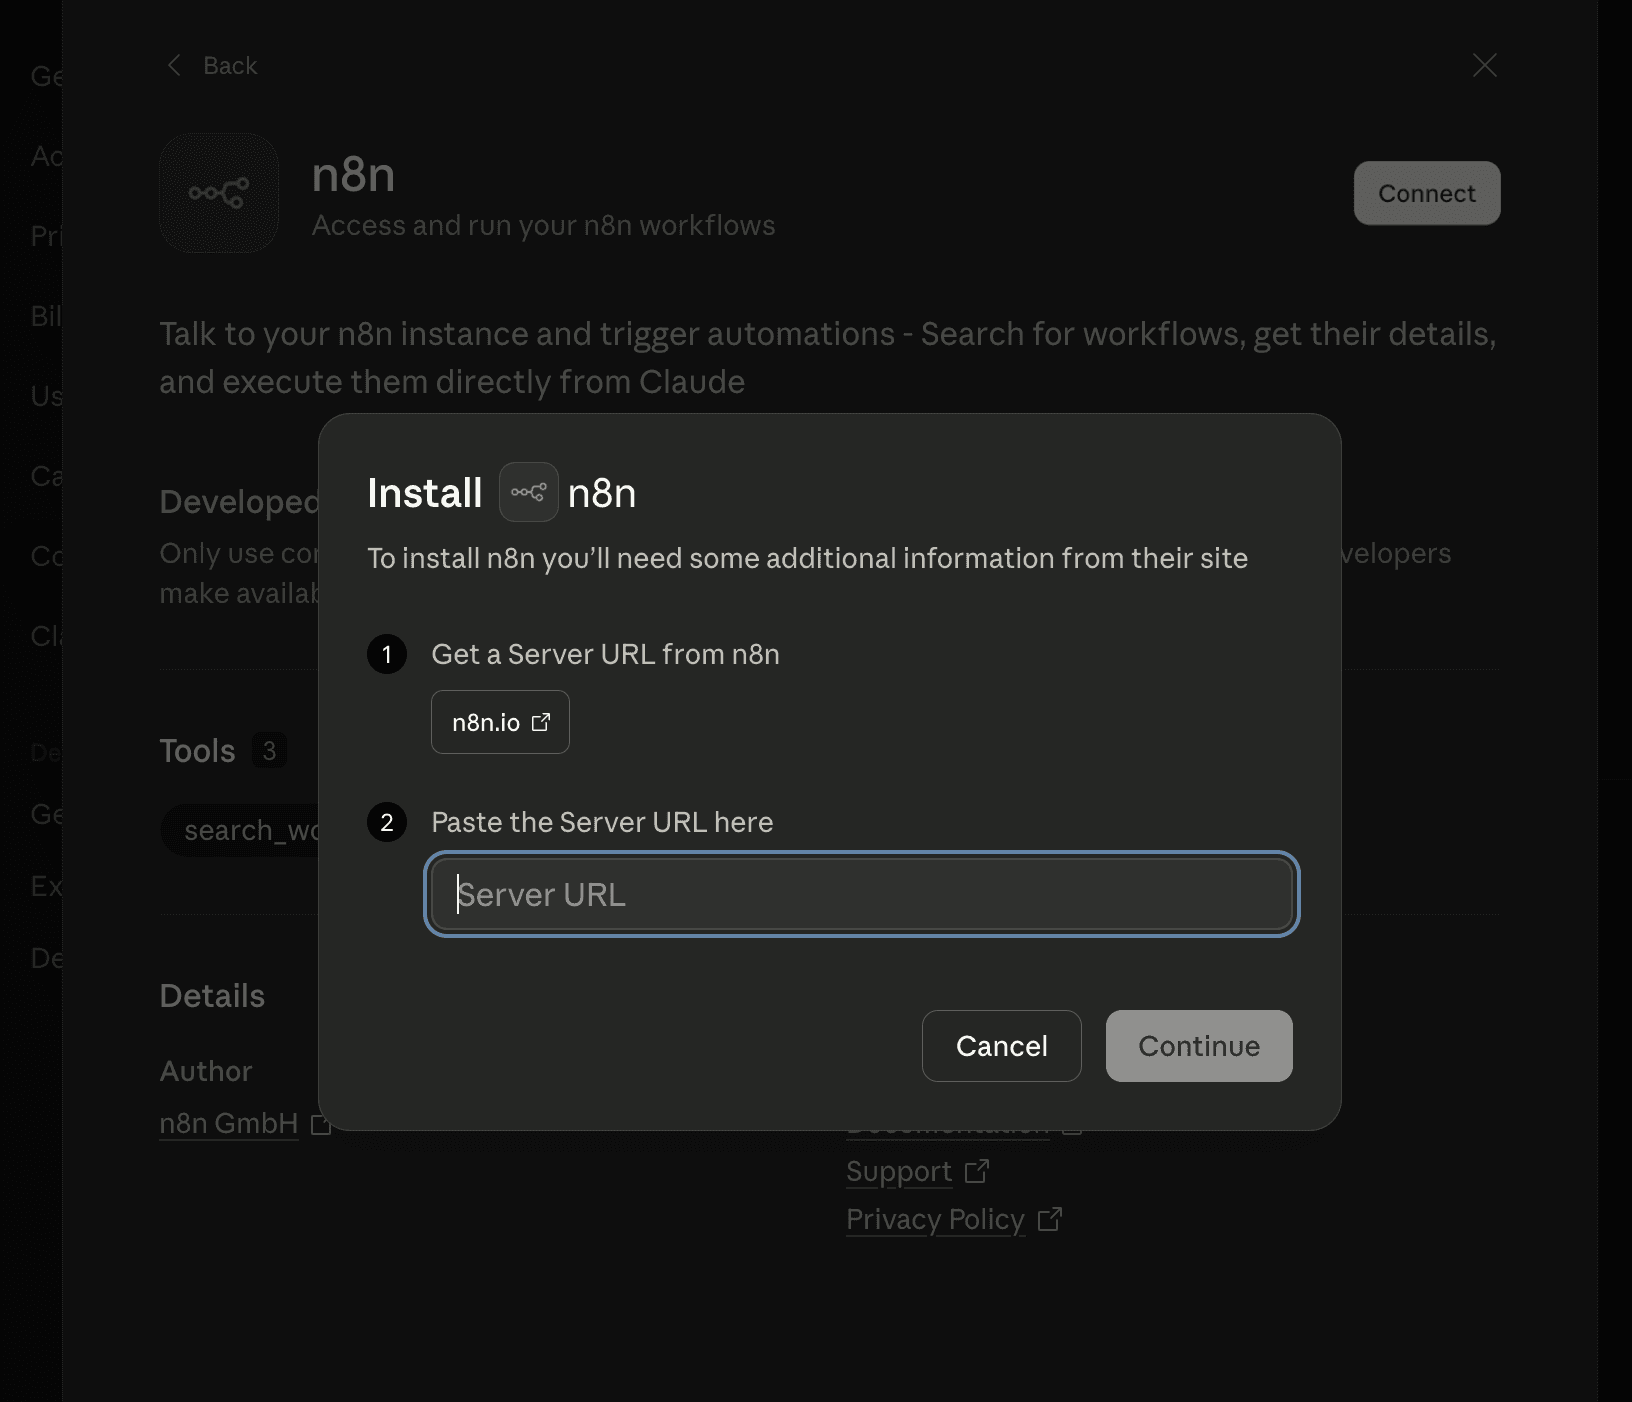The height and width of the screenshot is (1402, 1632).
Task: Select the search_wo… tool chip
Action: pyautogui.click(x=240, y=830)
